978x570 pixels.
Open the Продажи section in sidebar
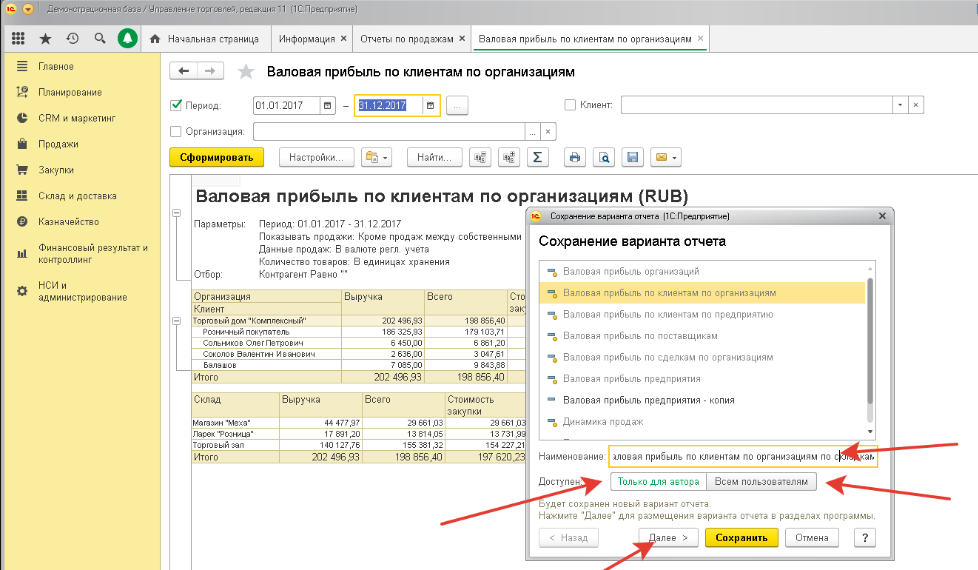click(58, 144)
